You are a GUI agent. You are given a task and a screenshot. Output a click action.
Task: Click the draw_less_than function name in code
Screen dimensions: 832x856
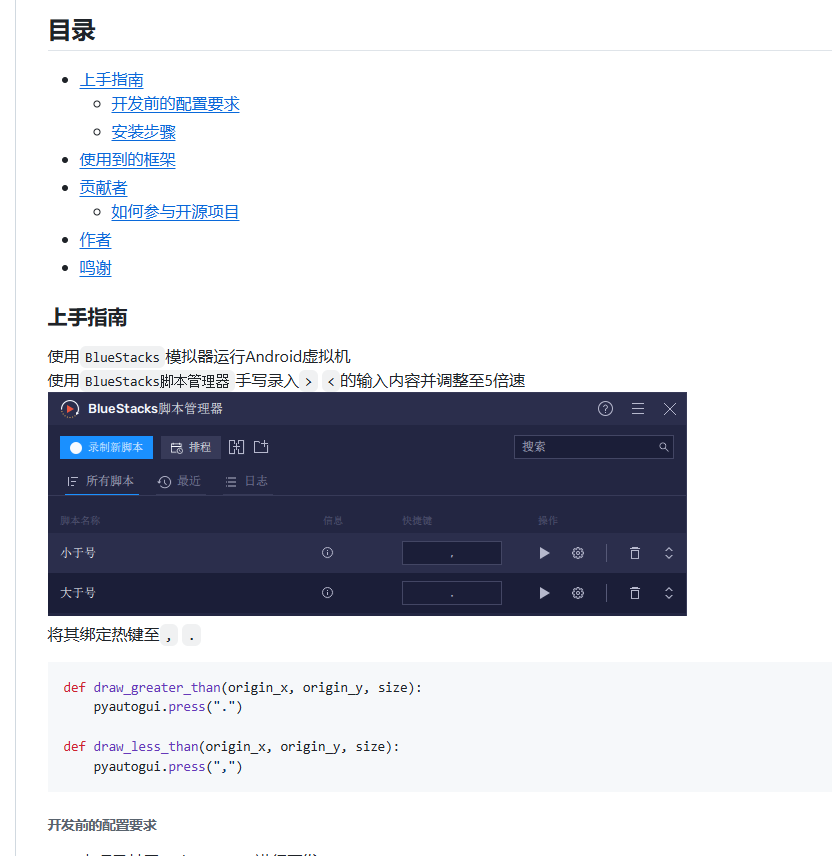(x=146, y=746)
